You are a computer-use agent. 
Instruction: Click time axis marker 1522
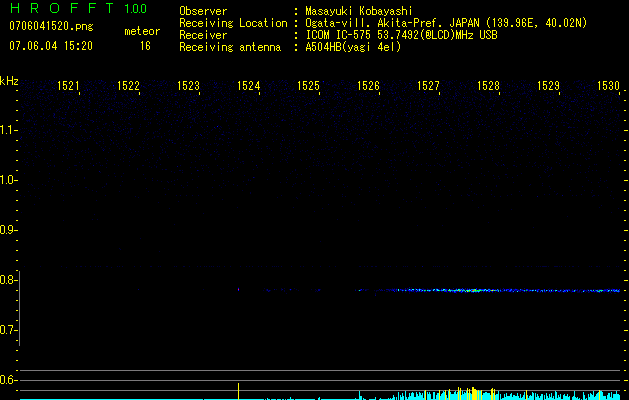pos(128,86)
